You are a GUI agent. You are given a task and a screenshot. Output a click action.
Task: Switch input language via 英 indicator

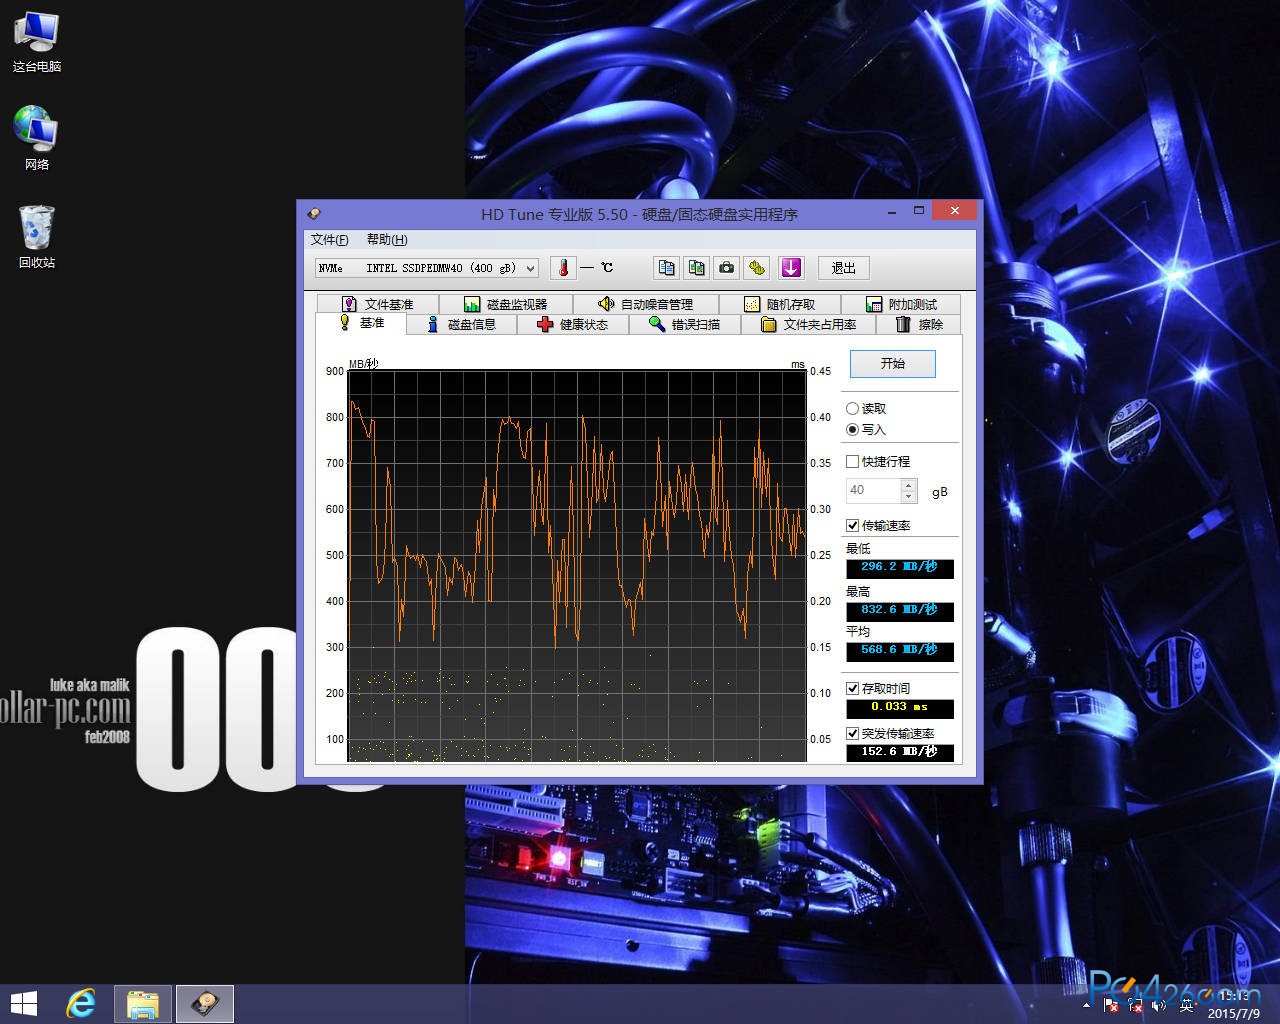pyautogui.click(x=1186, y=1005)
